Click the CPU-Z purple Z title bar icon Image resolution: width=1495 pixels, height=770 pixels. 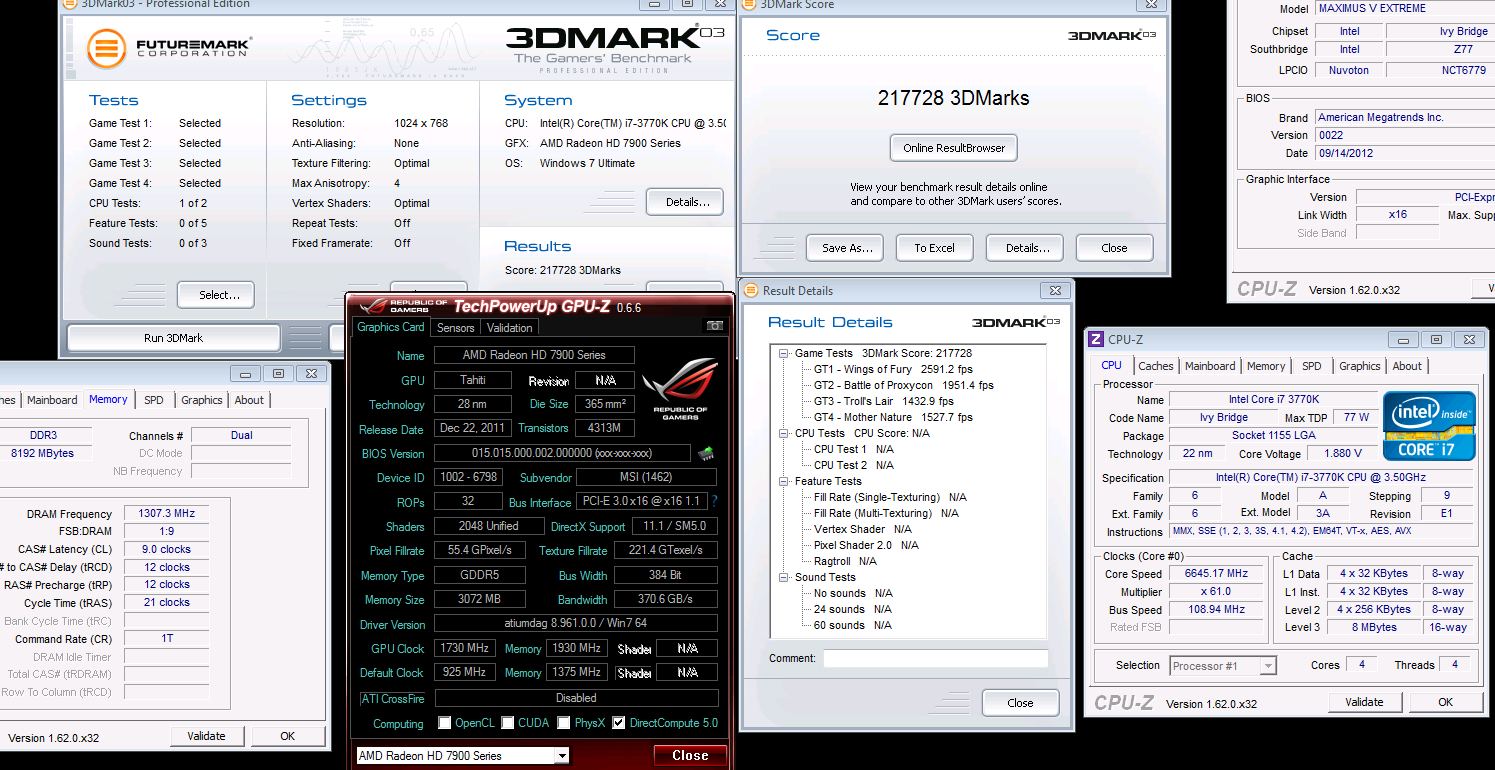coord(1096,340)
